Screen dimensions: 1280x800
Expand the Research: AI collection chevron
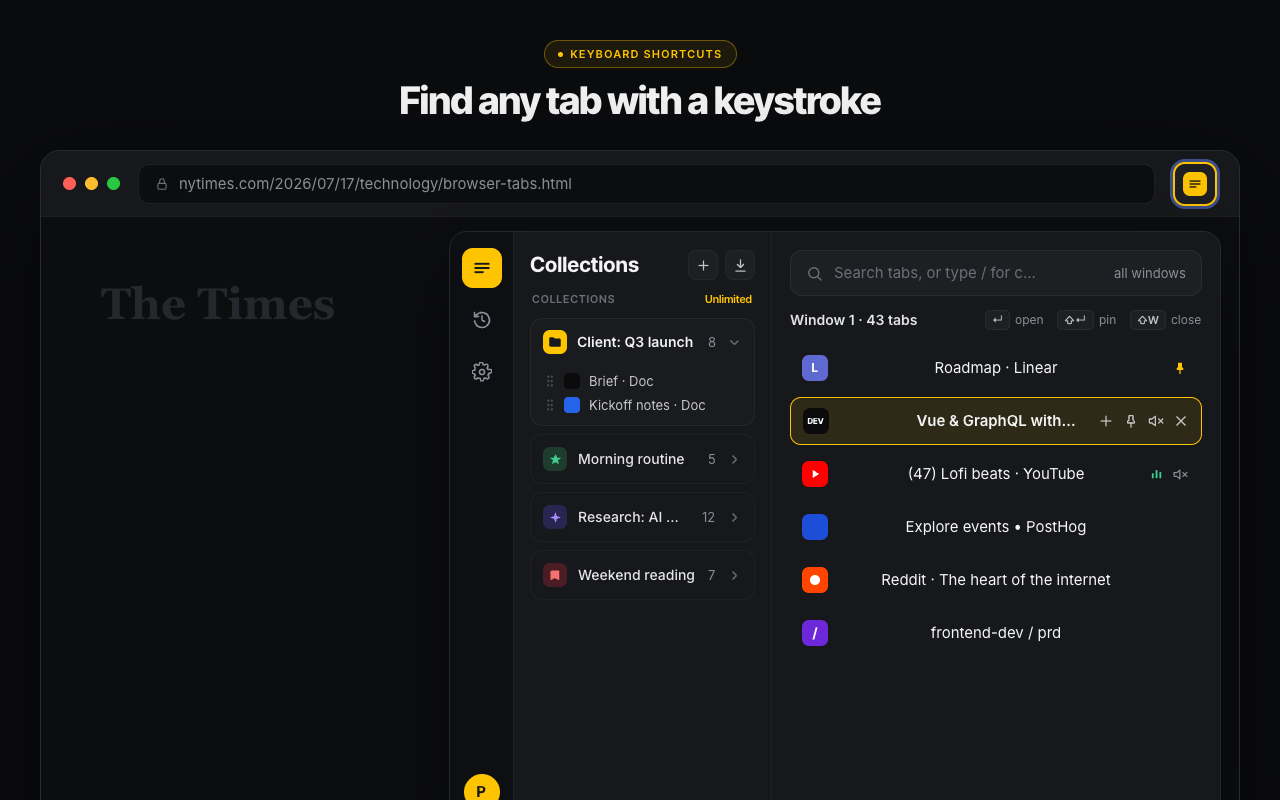[x=734, y=517]
